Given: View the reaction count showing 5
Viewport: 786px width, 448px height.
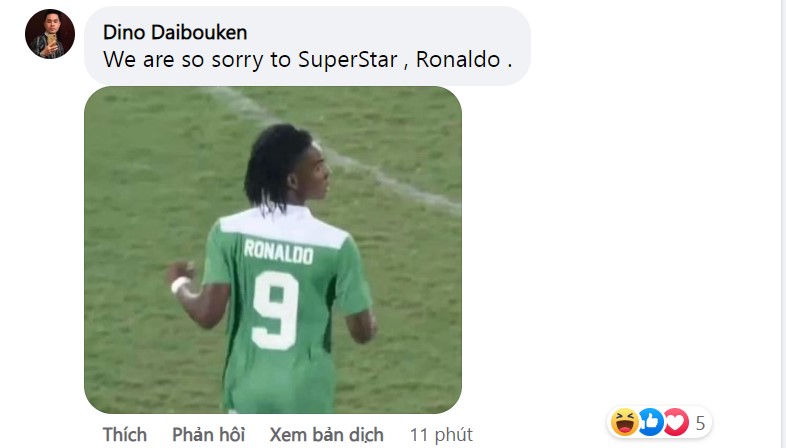Looking at the screenshot, I should pos(700,423).
